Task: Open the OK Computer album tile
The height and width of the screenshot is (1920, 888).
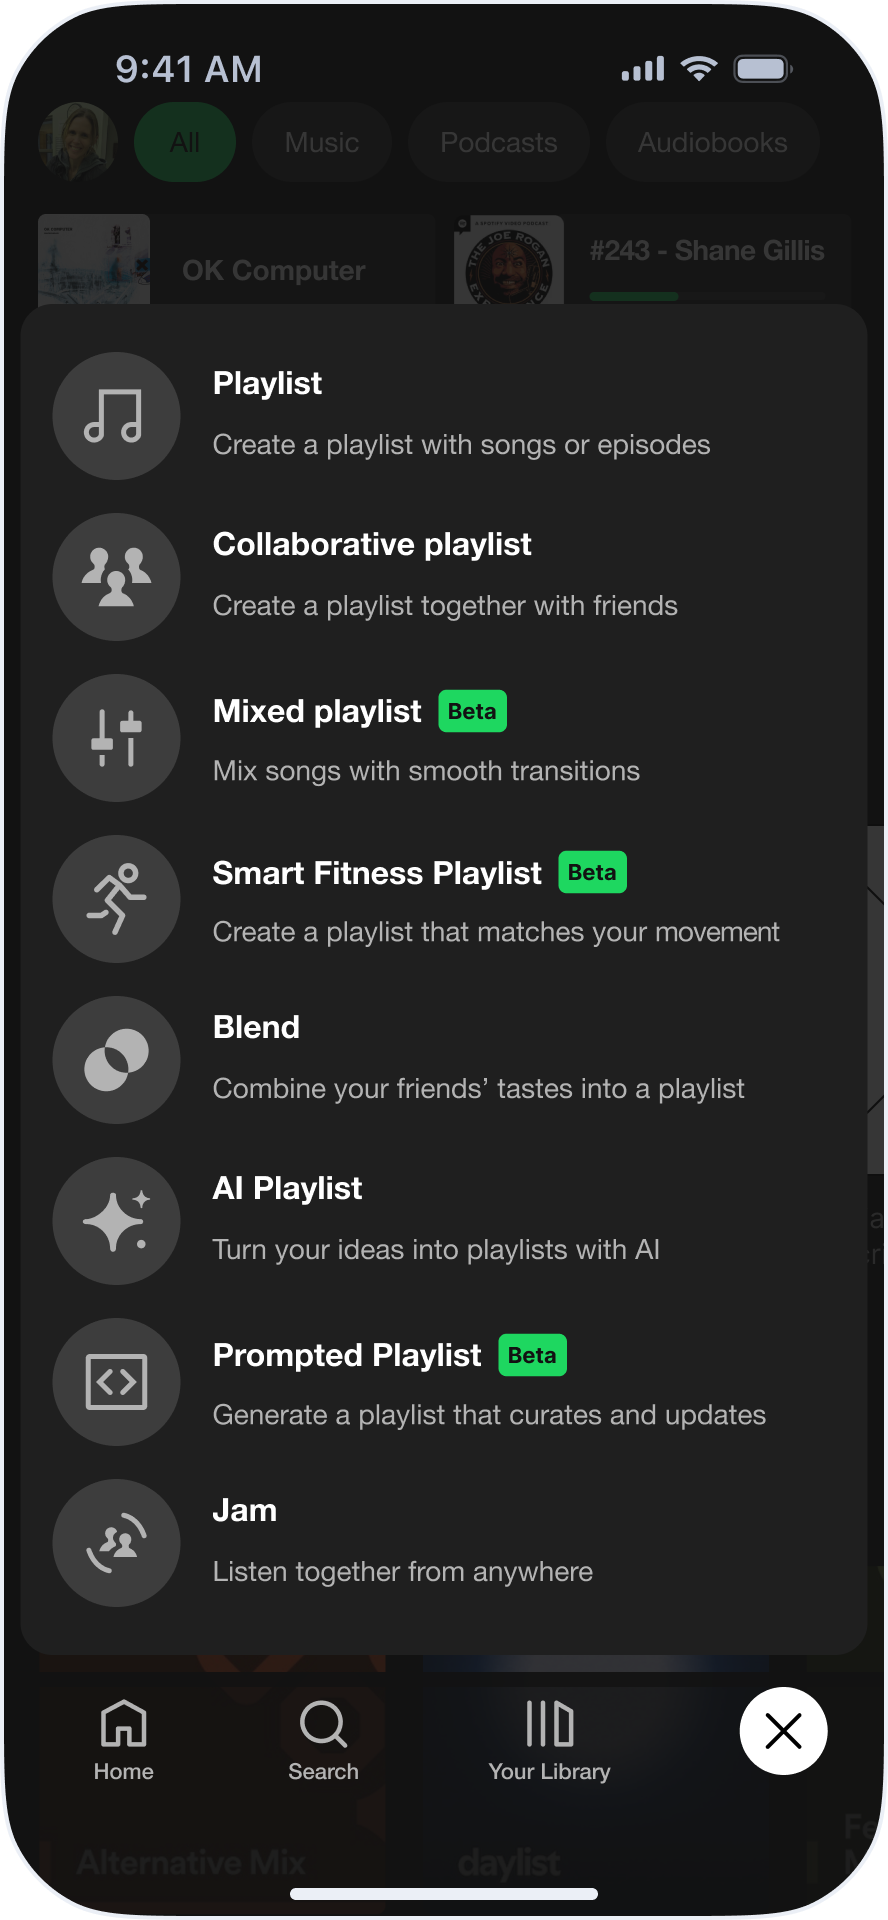Action: coord(236,260)
